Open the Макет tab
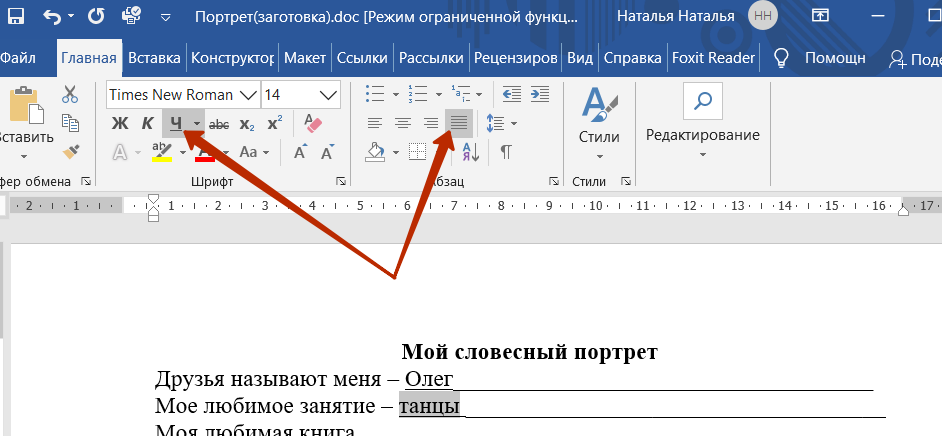This screenshot has height=436, width=942. (x=305, y=58)
